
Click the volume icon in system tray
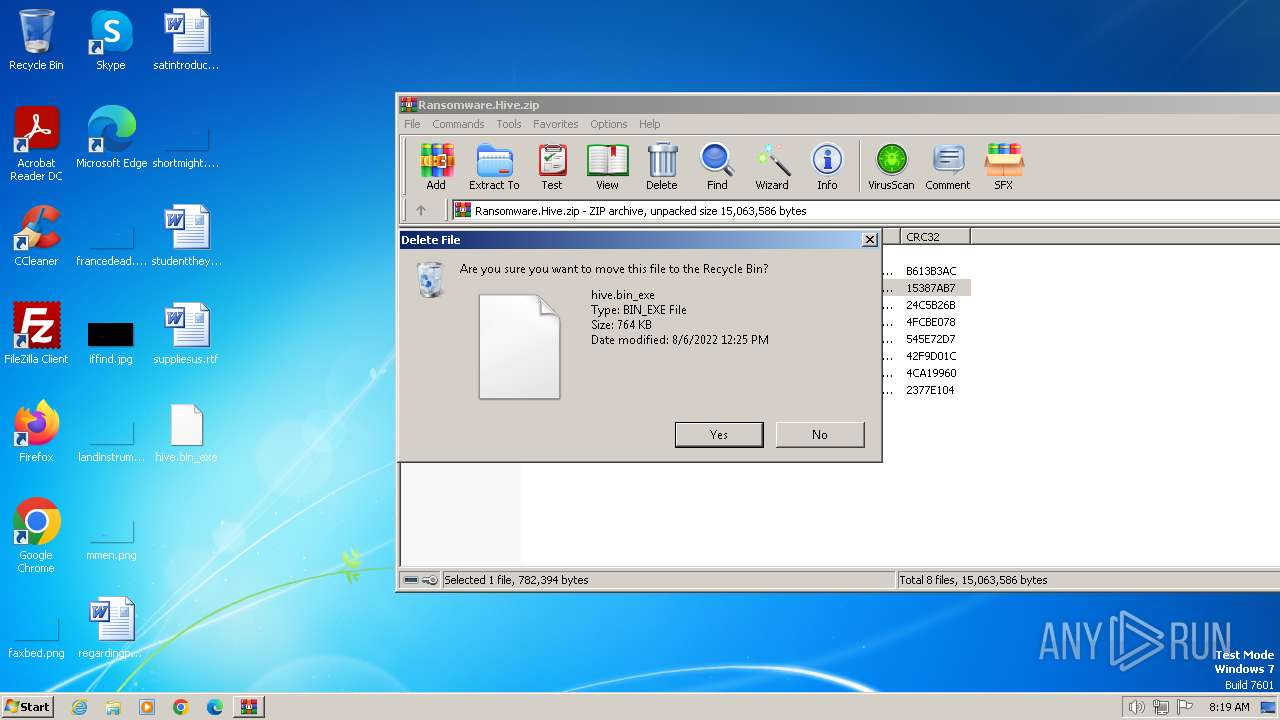tap(1136, 707)
